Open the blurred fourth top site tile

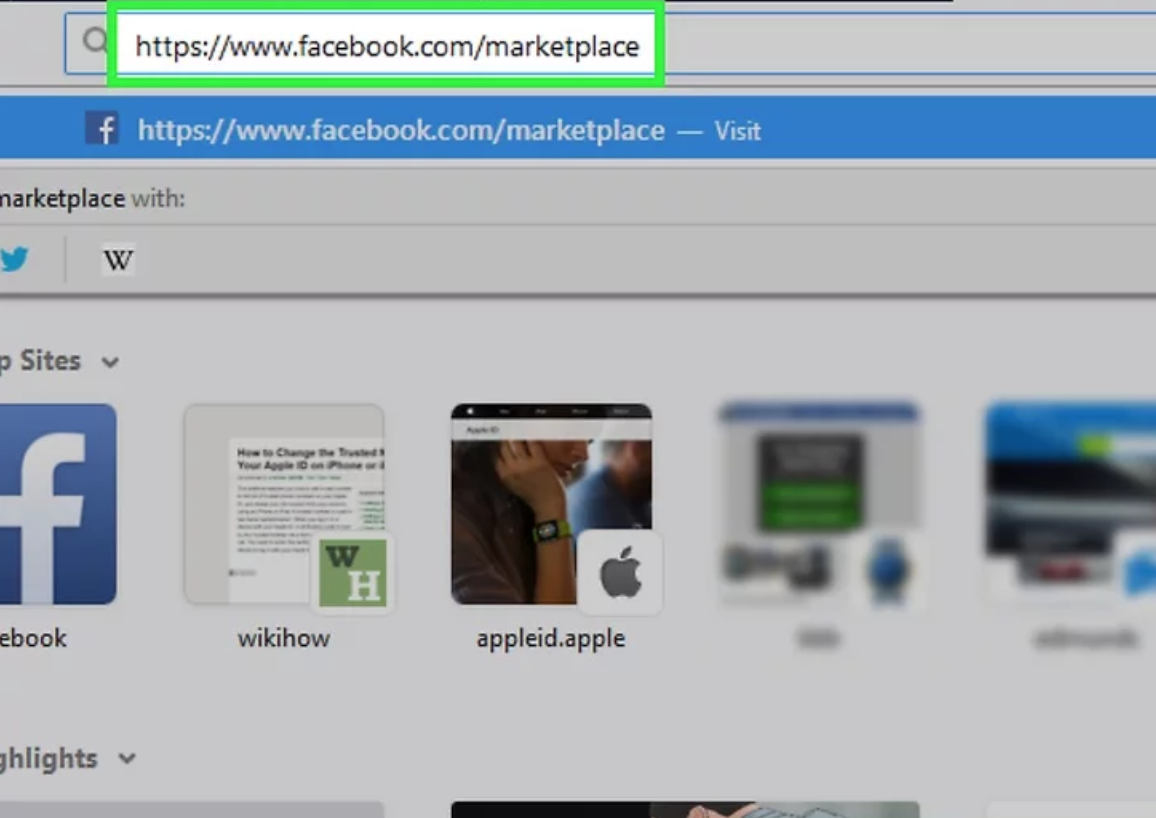[820, 504]
